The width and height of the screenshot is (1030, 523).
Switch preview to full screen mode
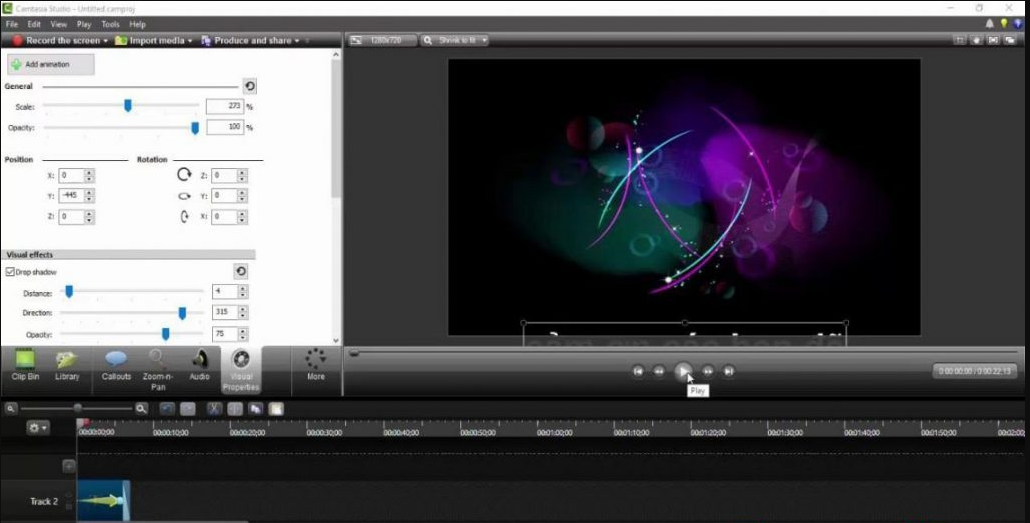[993, 40]
